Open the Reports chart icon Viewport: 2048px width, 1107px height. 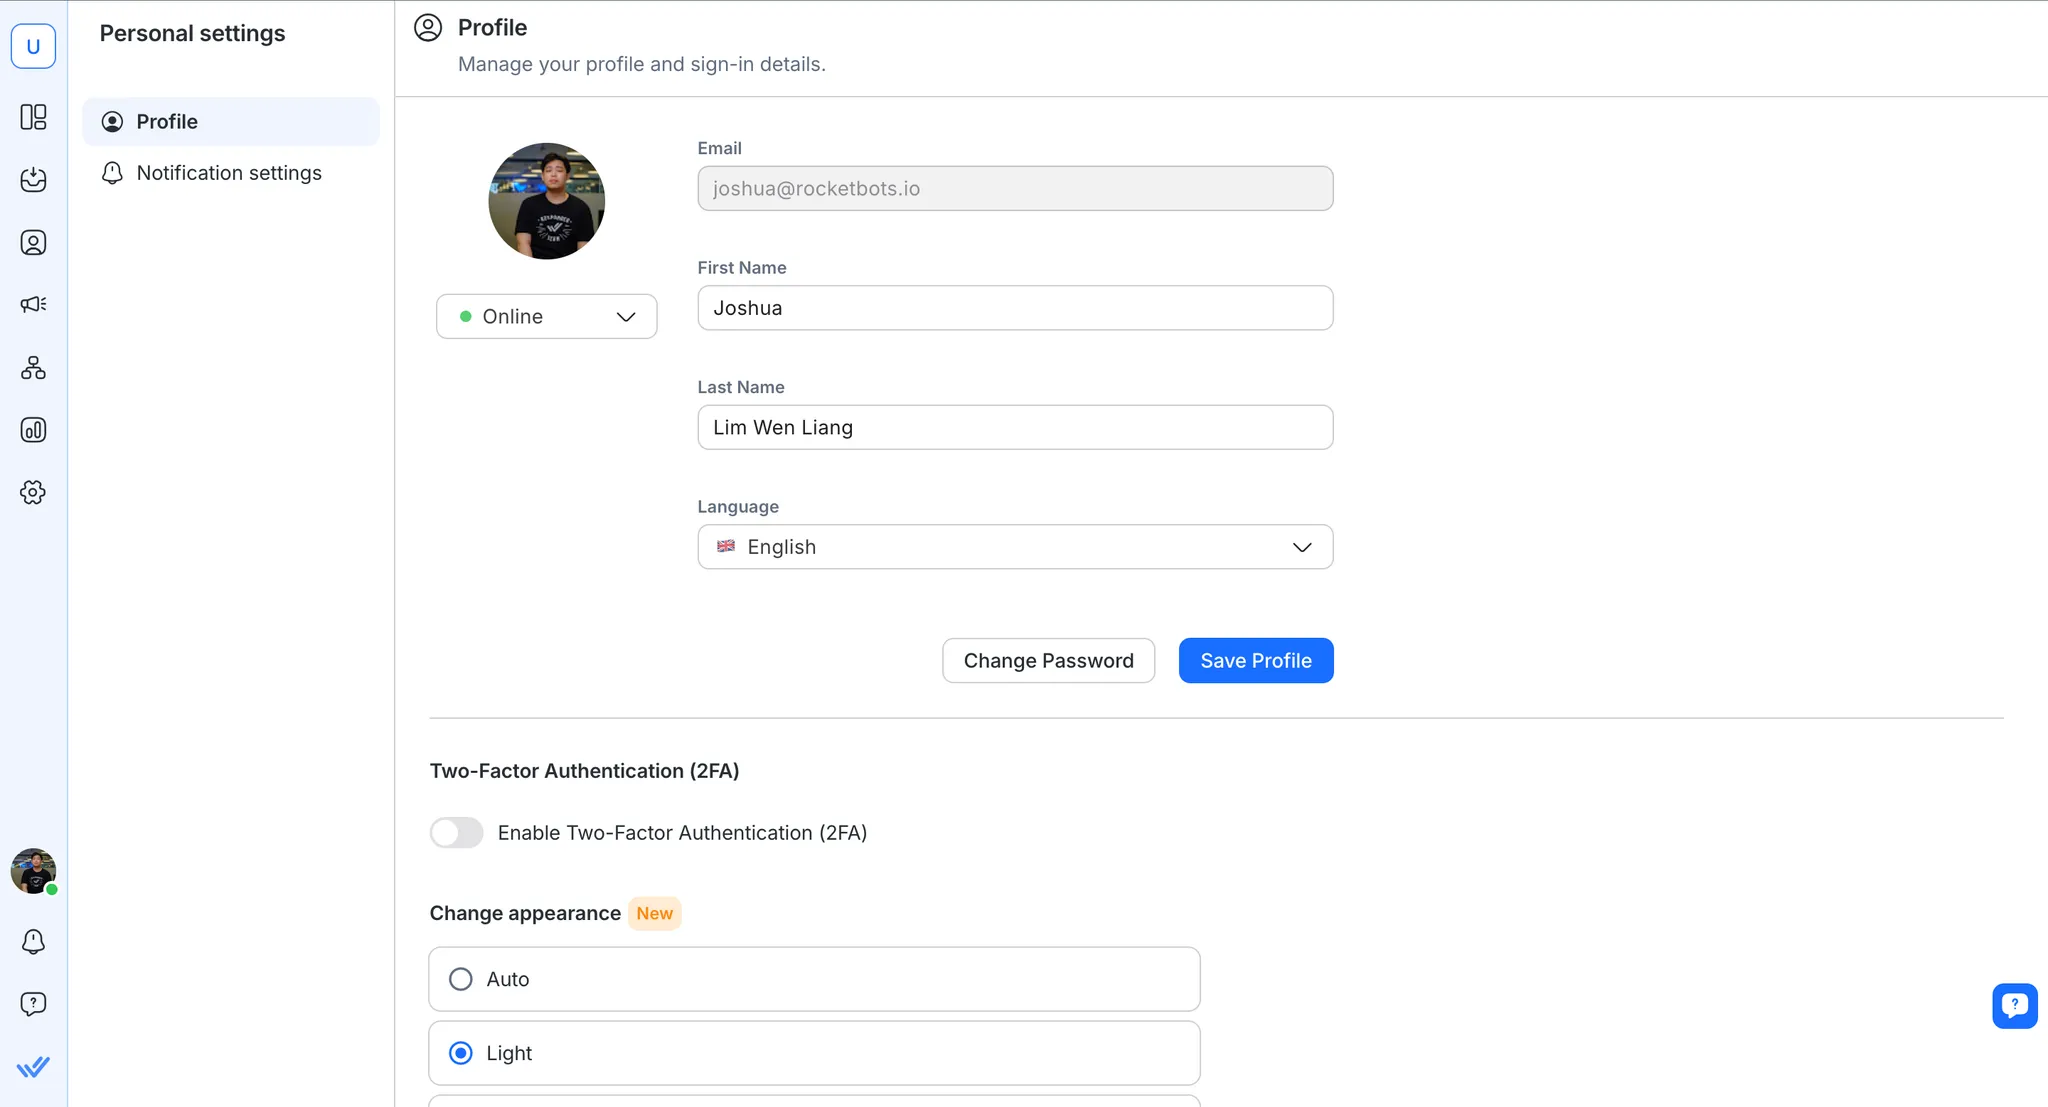pyautogui.click(x=33, y=430)
